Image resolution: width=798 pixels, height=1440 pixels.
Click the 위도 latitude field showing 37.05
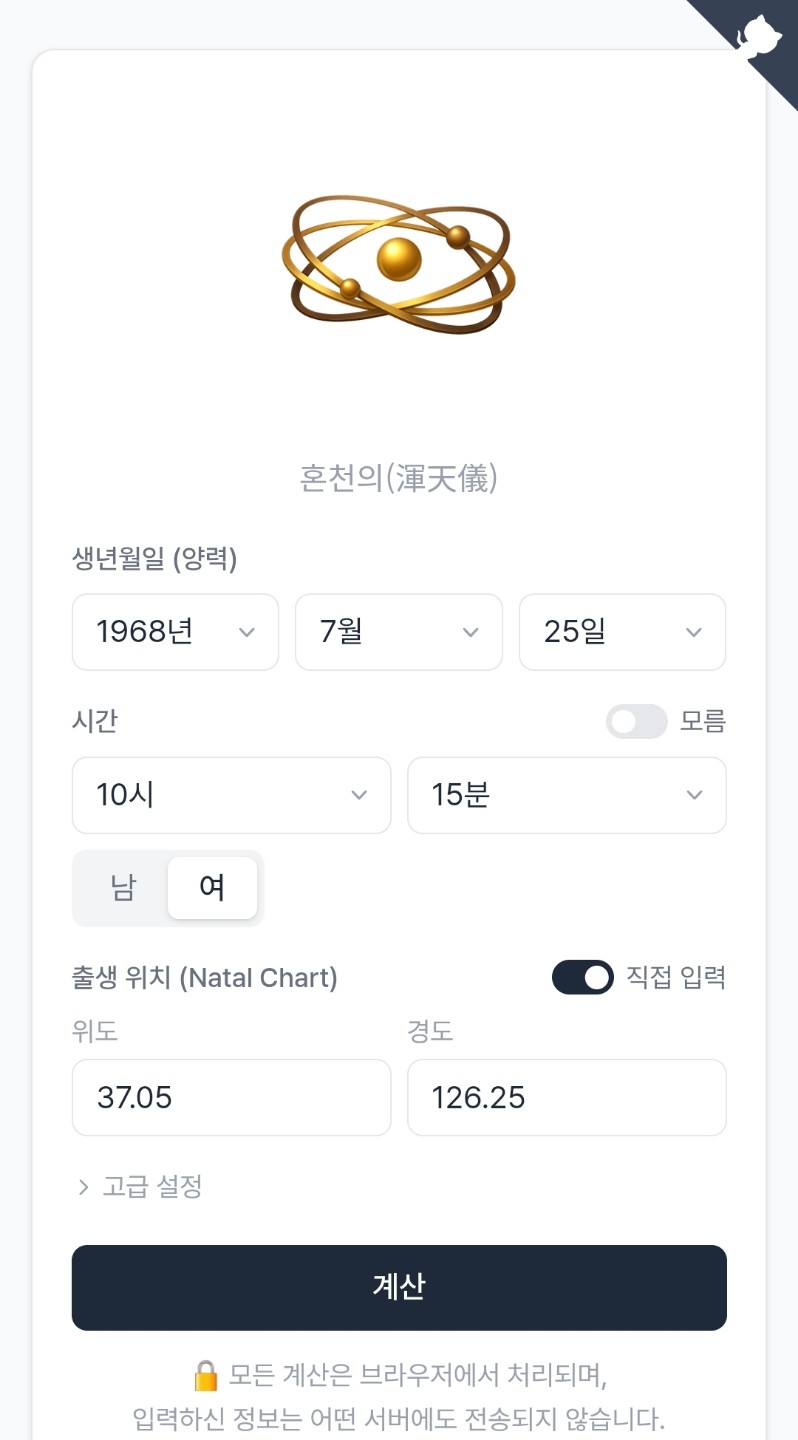[x=231, y=1098]
